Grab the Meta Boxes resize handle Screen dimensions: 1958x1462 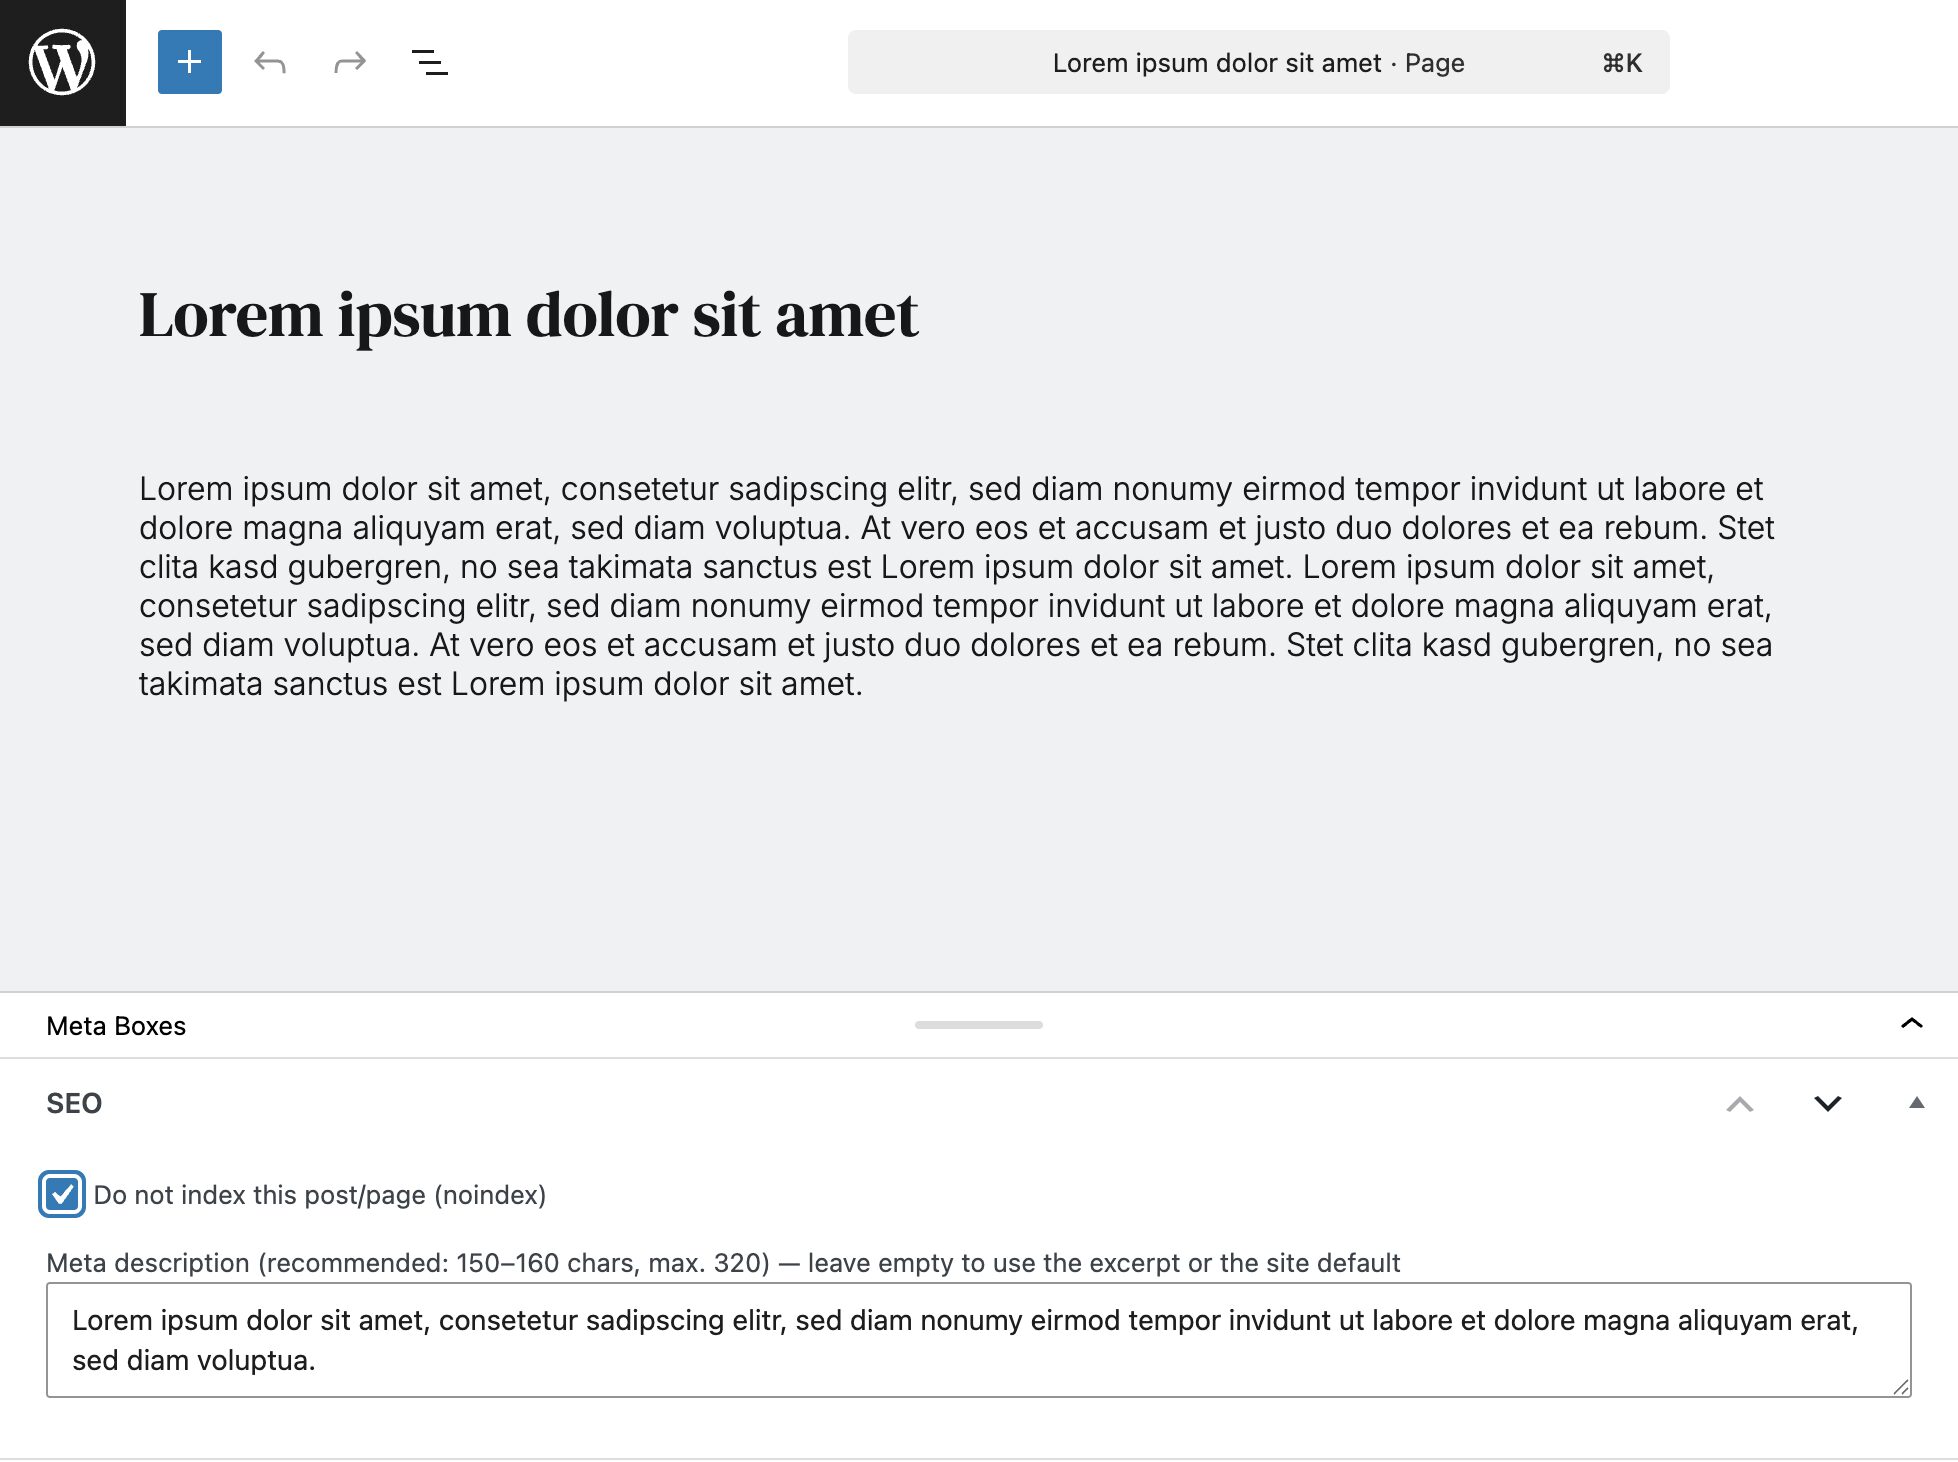pos(979,1025)
